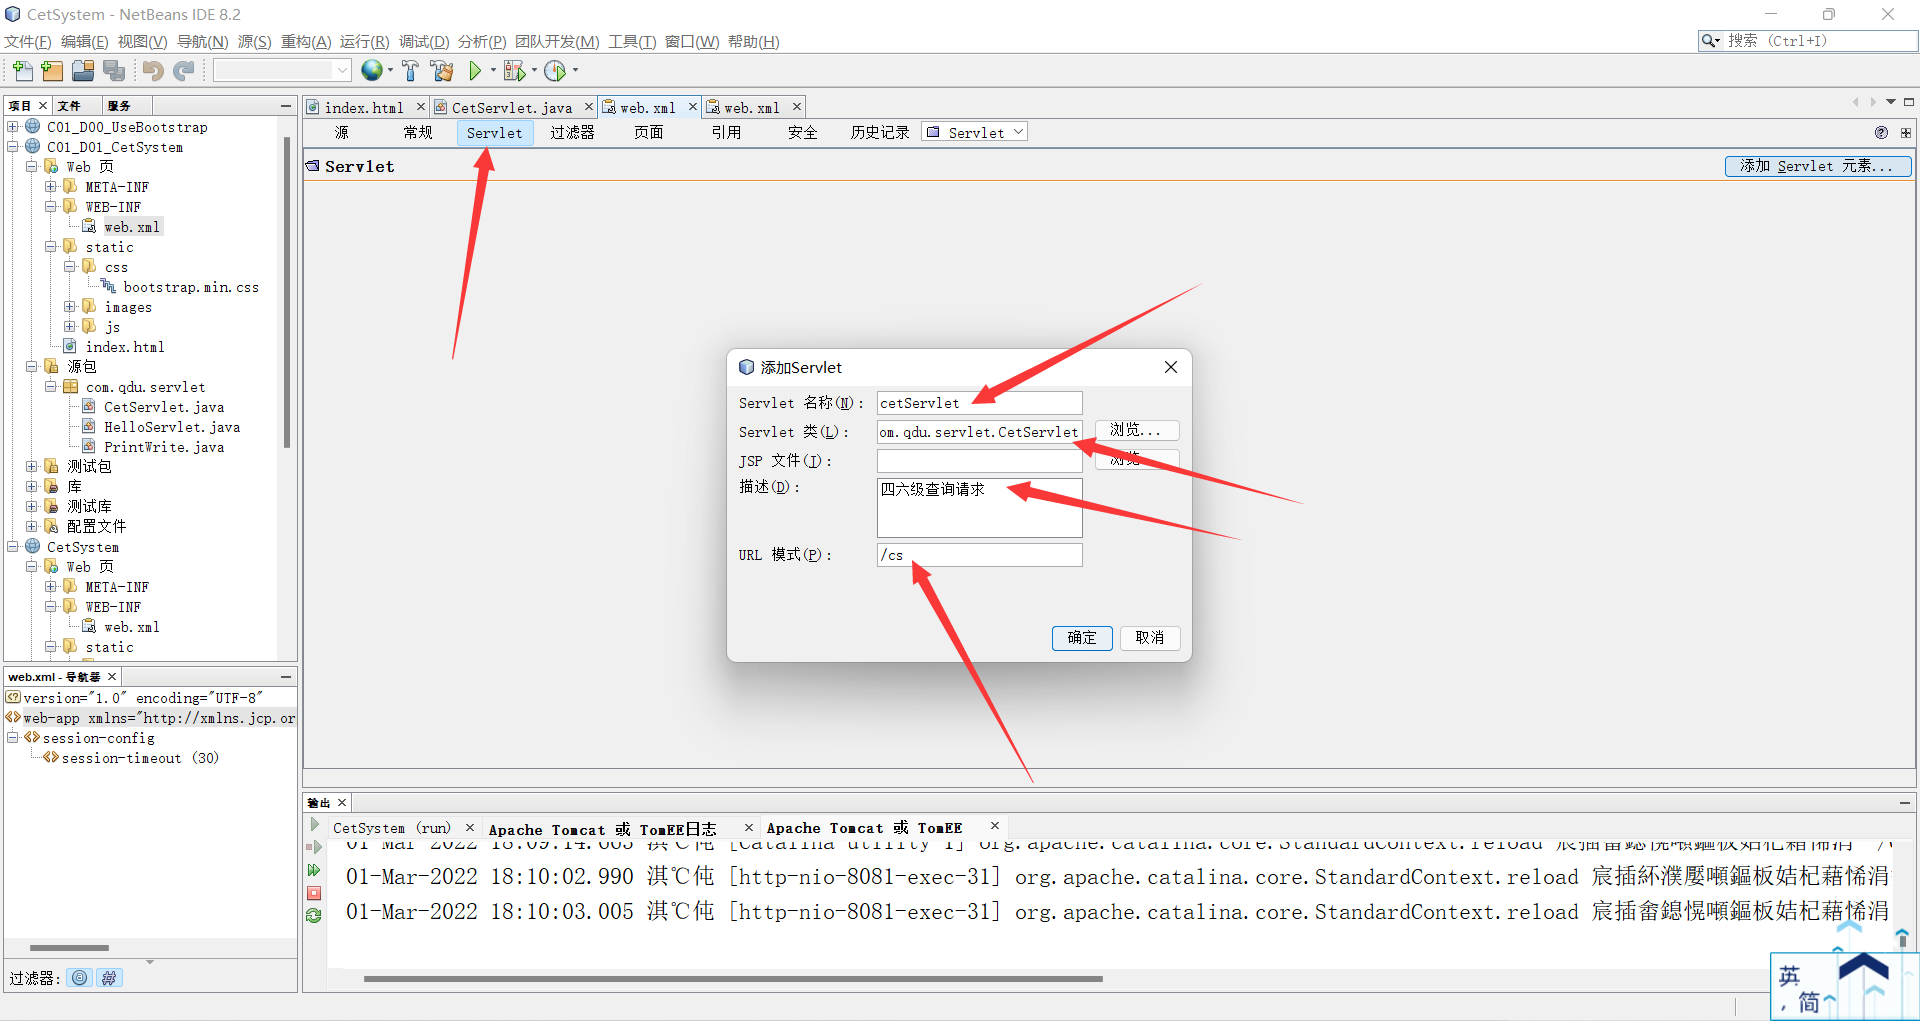
Task: Click the 描述 text area
Action: pyautogui.click(x=979, y=508)
